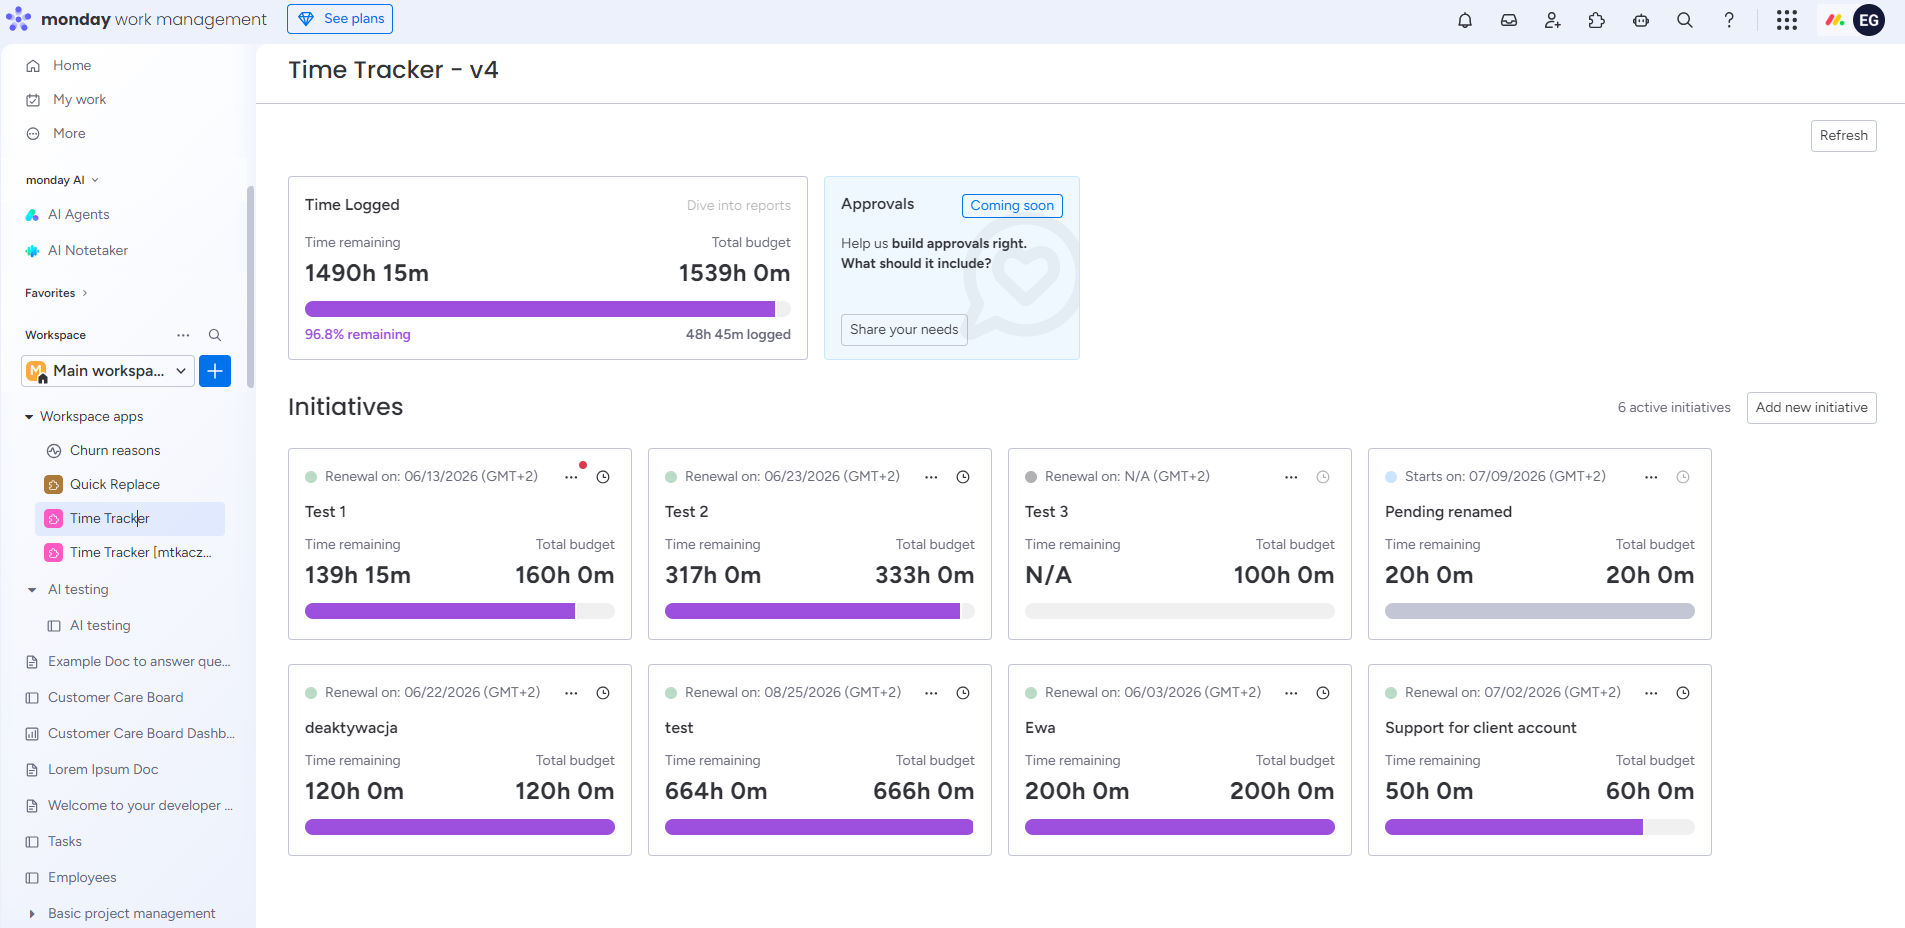Image resolution: width=1905 pixels, height=928 pixels.
Task: Open the Test 2 initiative card title
Action: point(686,512)
